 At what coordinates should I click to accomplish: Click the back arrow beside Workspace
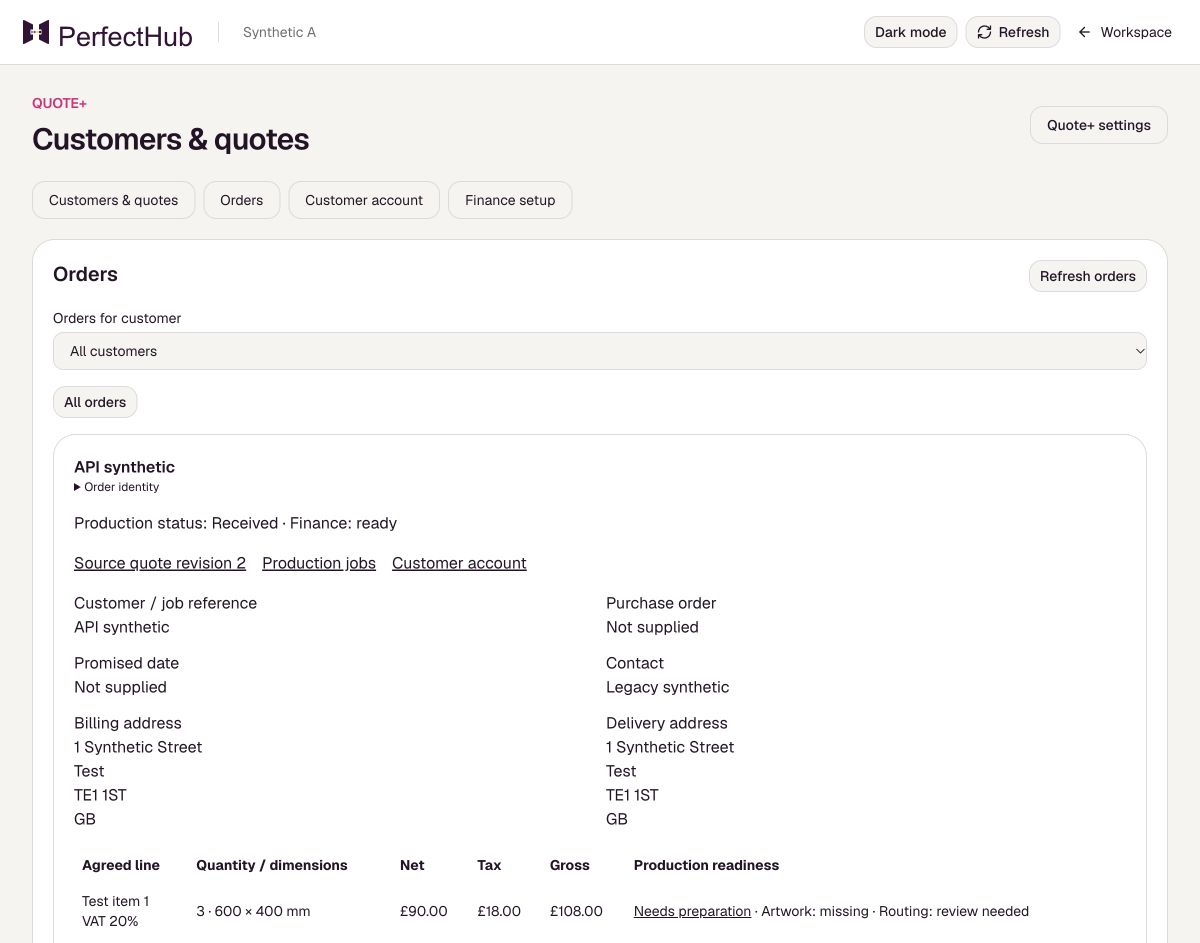[1084, 32]
